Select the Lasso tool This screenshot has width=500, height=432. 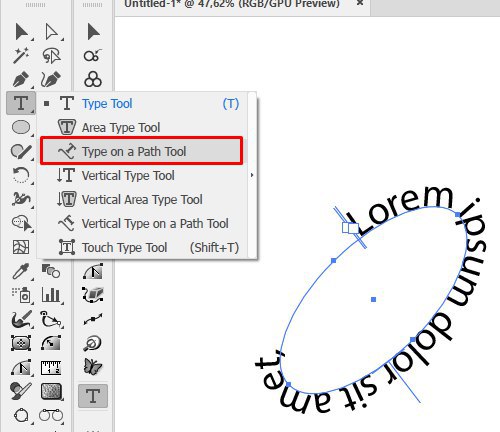pos(51,55)
